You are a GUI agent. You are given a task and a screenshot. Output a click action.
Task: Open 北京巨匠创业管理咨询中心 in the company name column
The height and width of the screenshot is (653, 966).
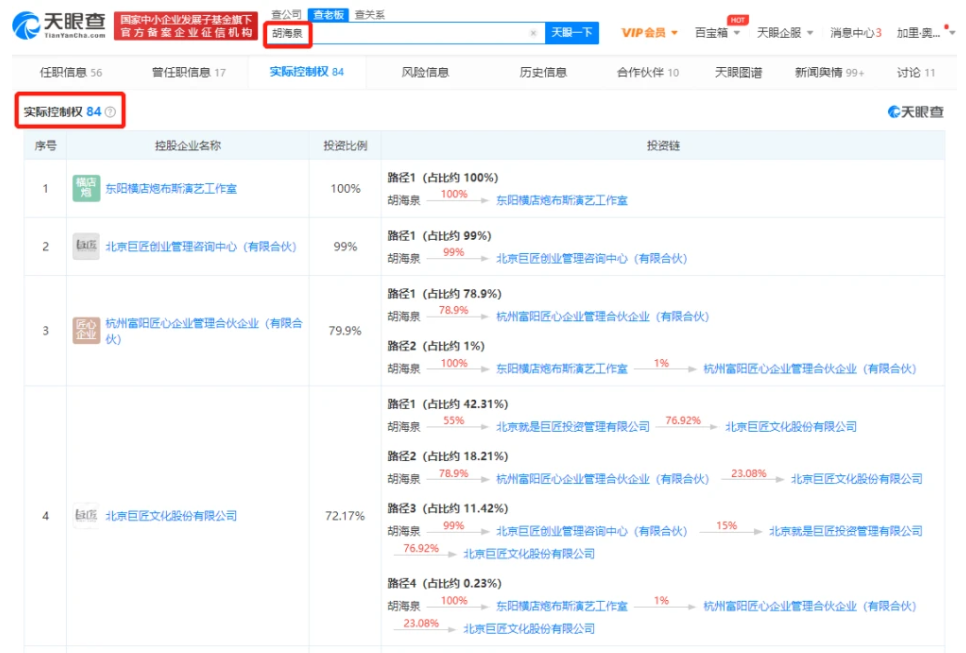tap(201, 246)
